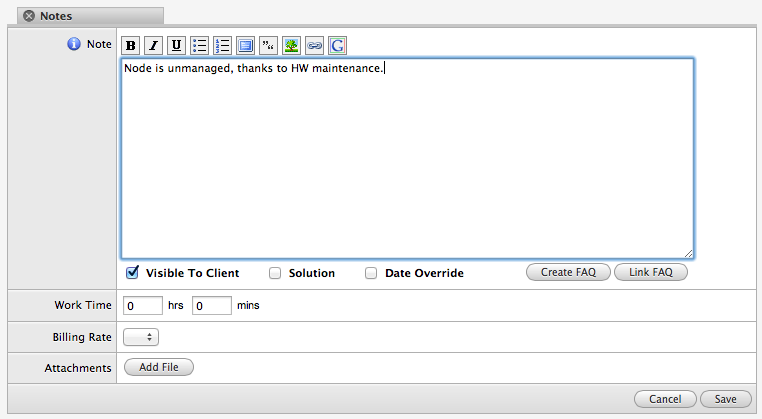Click the 'Attachments' label
Viewport: 762px width, 419px height.
[x=78, y=368]
